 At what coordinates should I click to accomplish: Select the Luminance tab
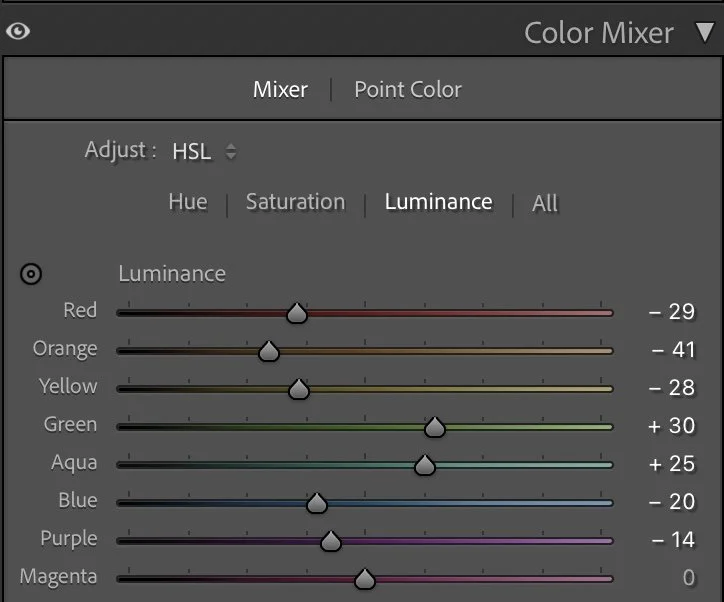[x=439, y=202]
